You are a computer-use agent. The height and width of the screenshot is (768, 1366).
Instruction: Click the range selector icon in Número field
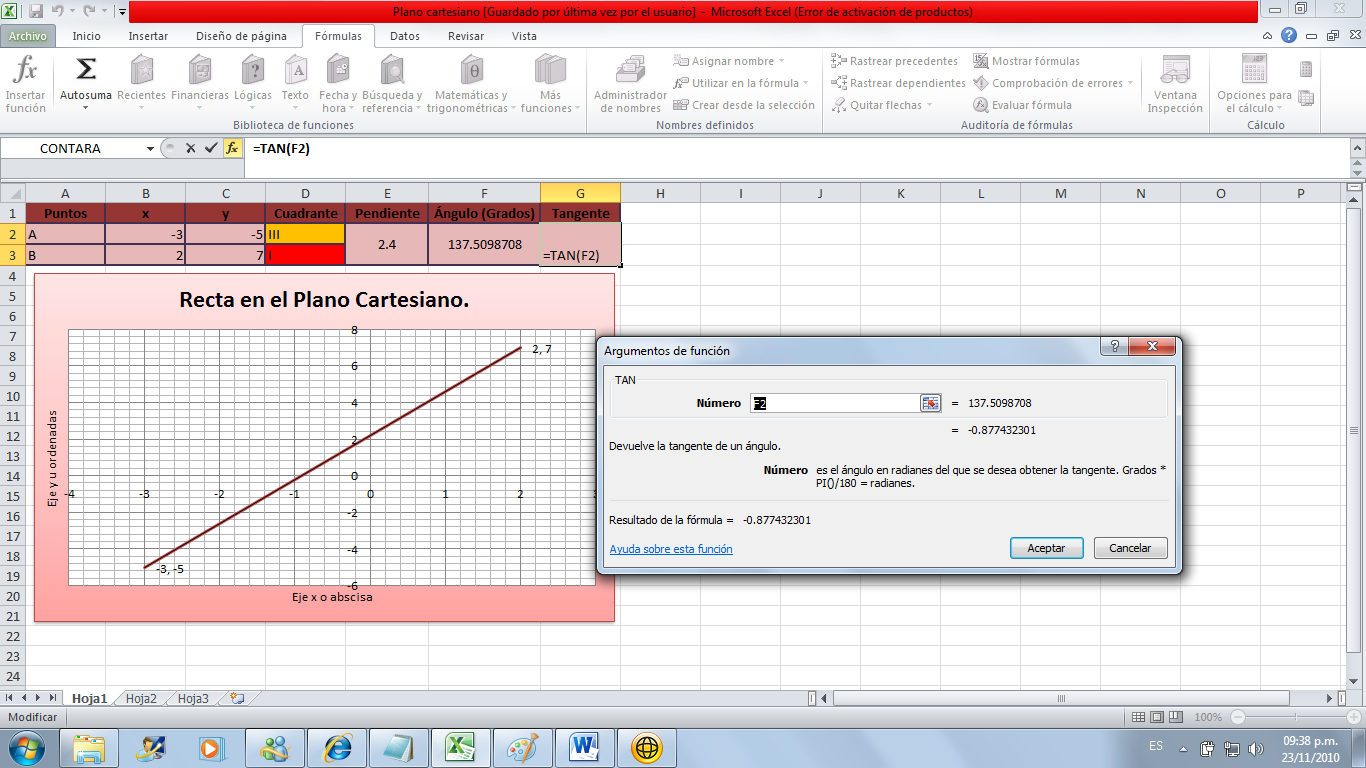930,403
